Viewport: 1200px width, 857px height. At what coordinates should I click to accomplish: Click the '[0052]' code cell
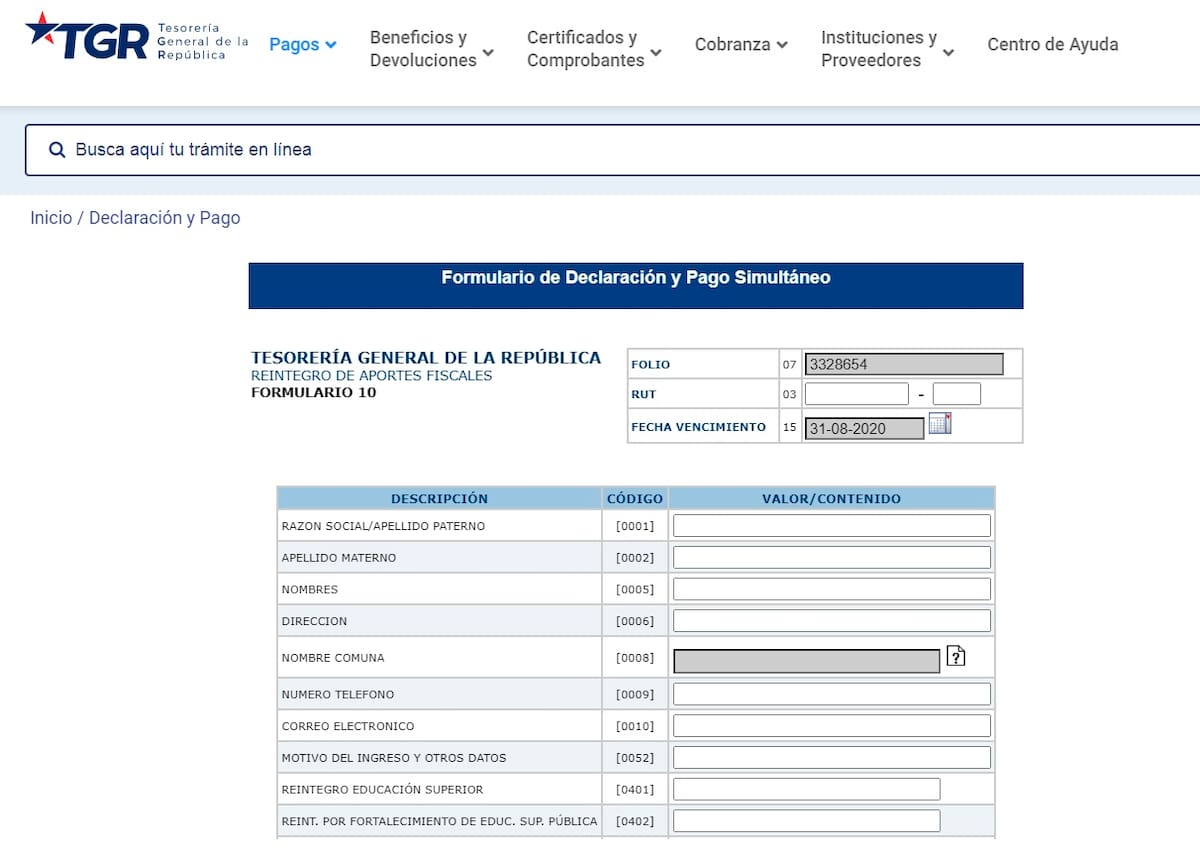click(x=635, y=758)
